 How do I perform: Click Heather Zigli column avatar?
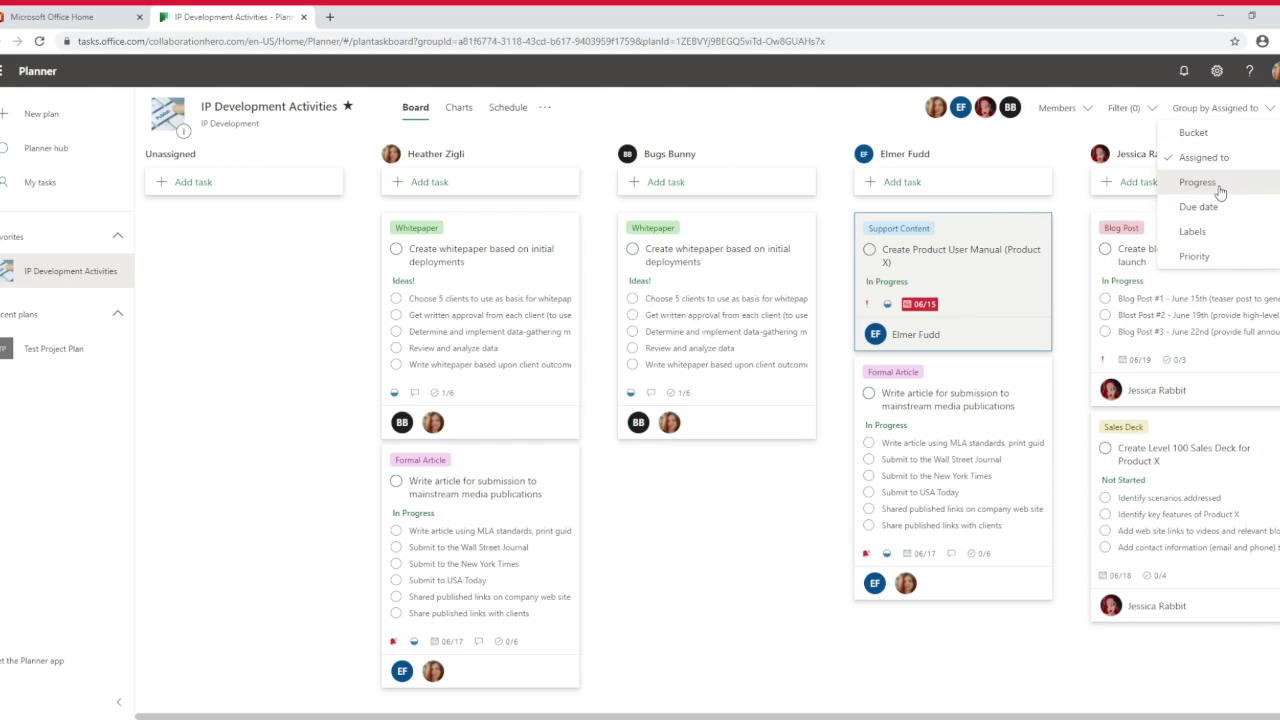391,154
